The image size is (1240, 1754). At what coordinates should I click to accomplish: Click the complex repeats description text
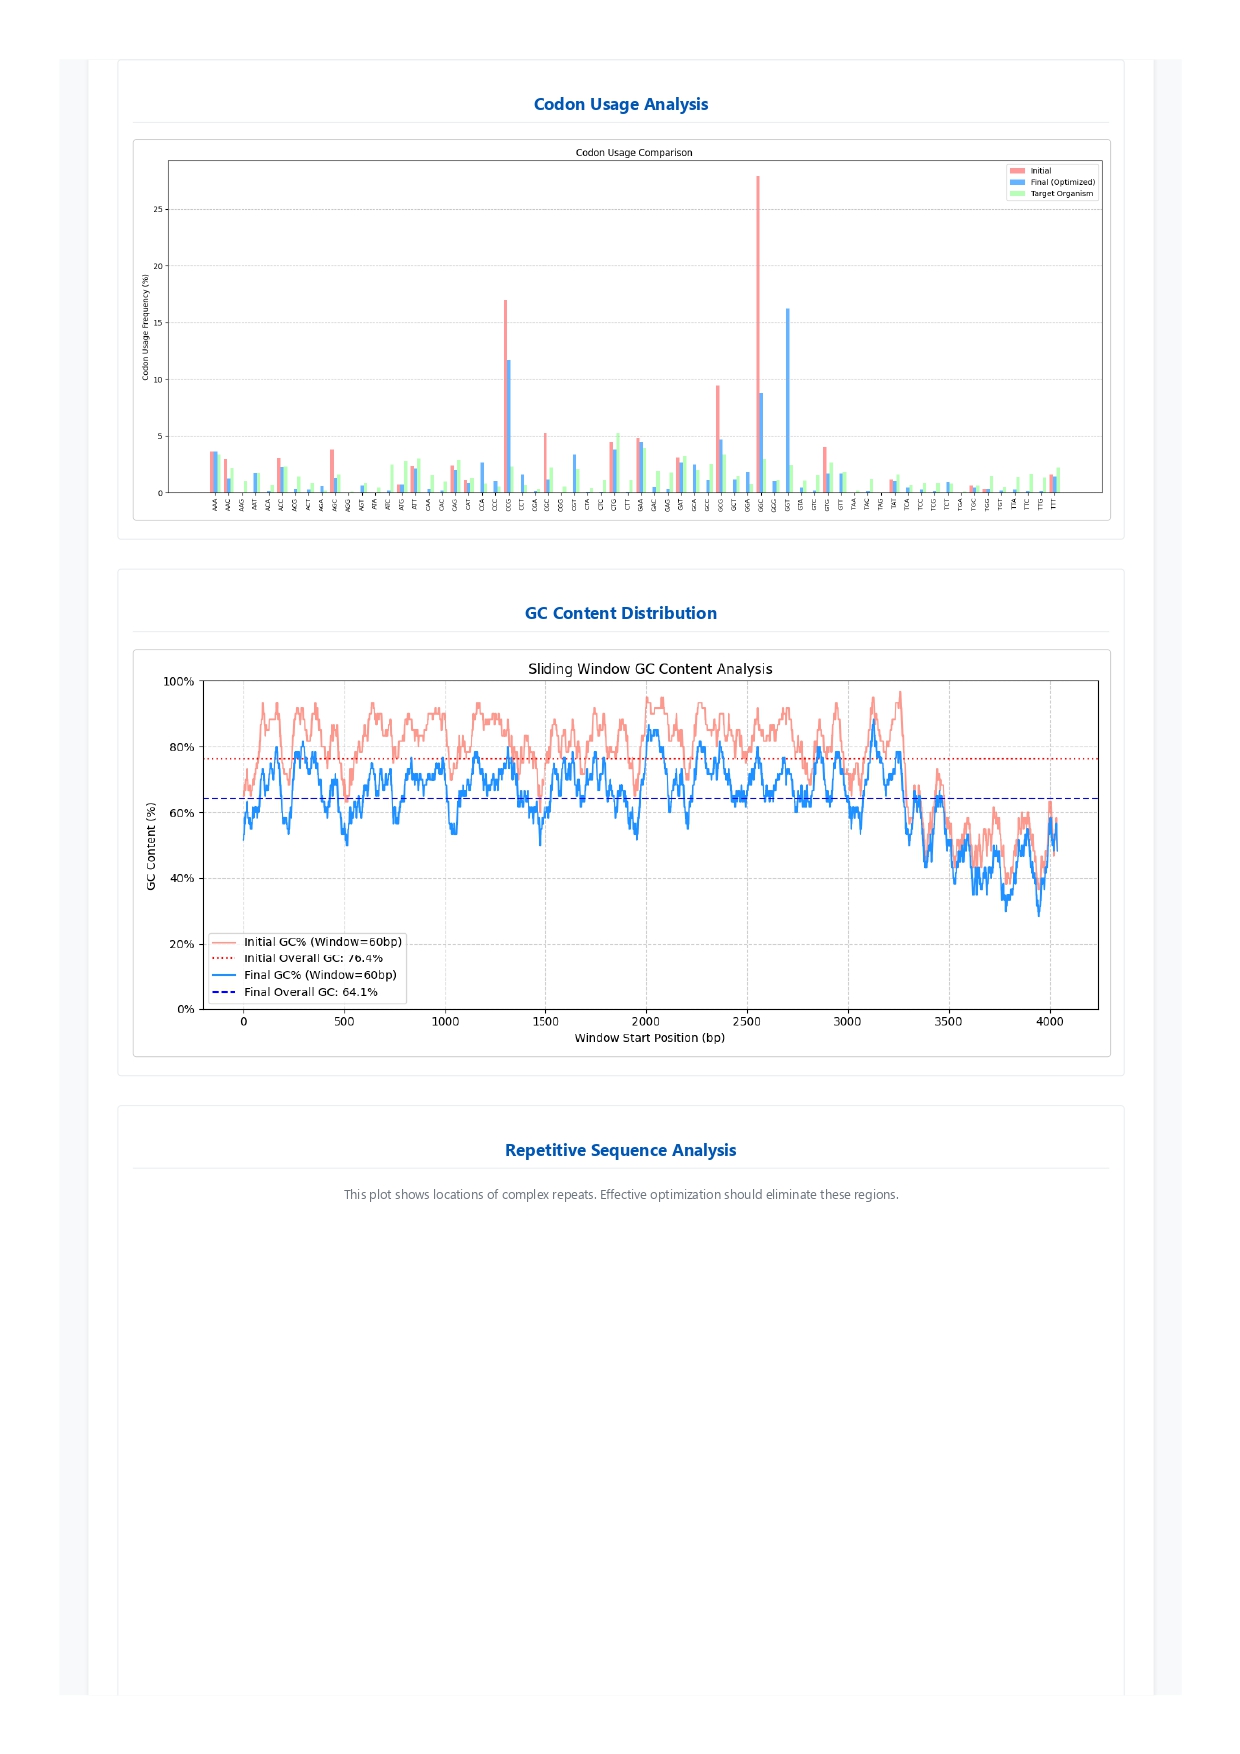coord(620,1194)
